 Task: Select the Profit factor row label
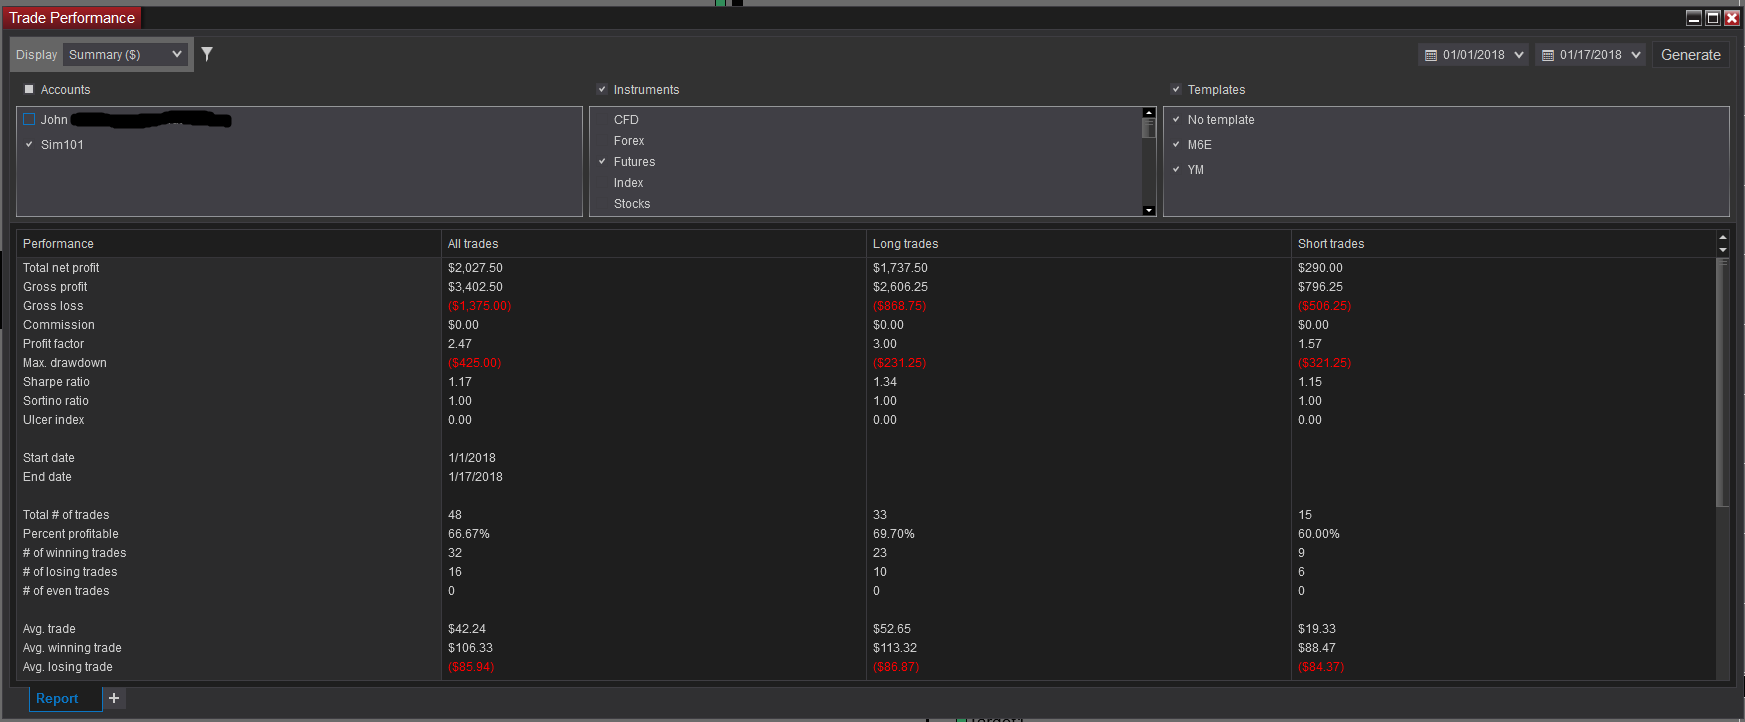[x=54, y=344]
